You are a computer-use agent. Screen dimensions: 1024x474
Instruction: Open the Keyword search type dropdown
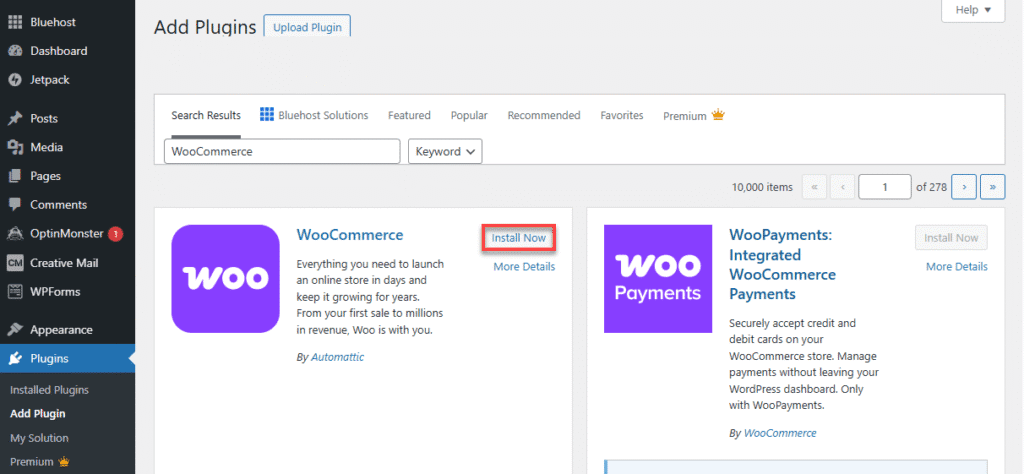445,152
